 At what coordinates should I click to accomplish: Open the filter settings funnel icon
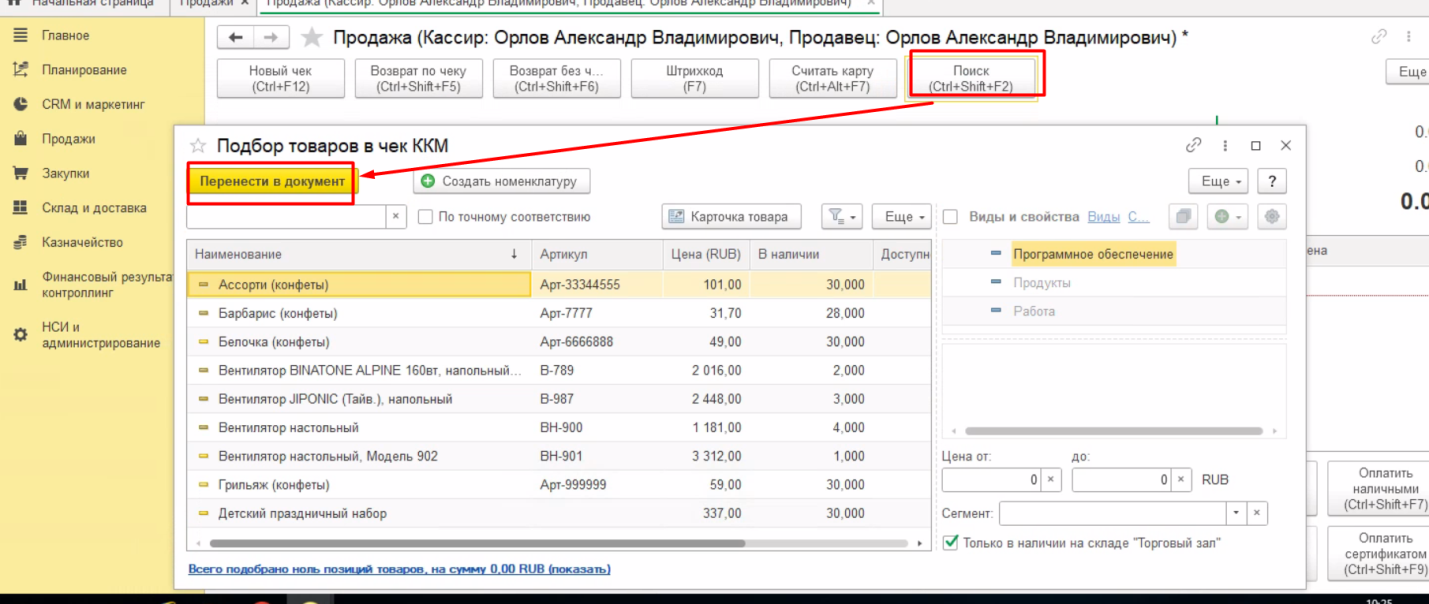coord(841,217)
